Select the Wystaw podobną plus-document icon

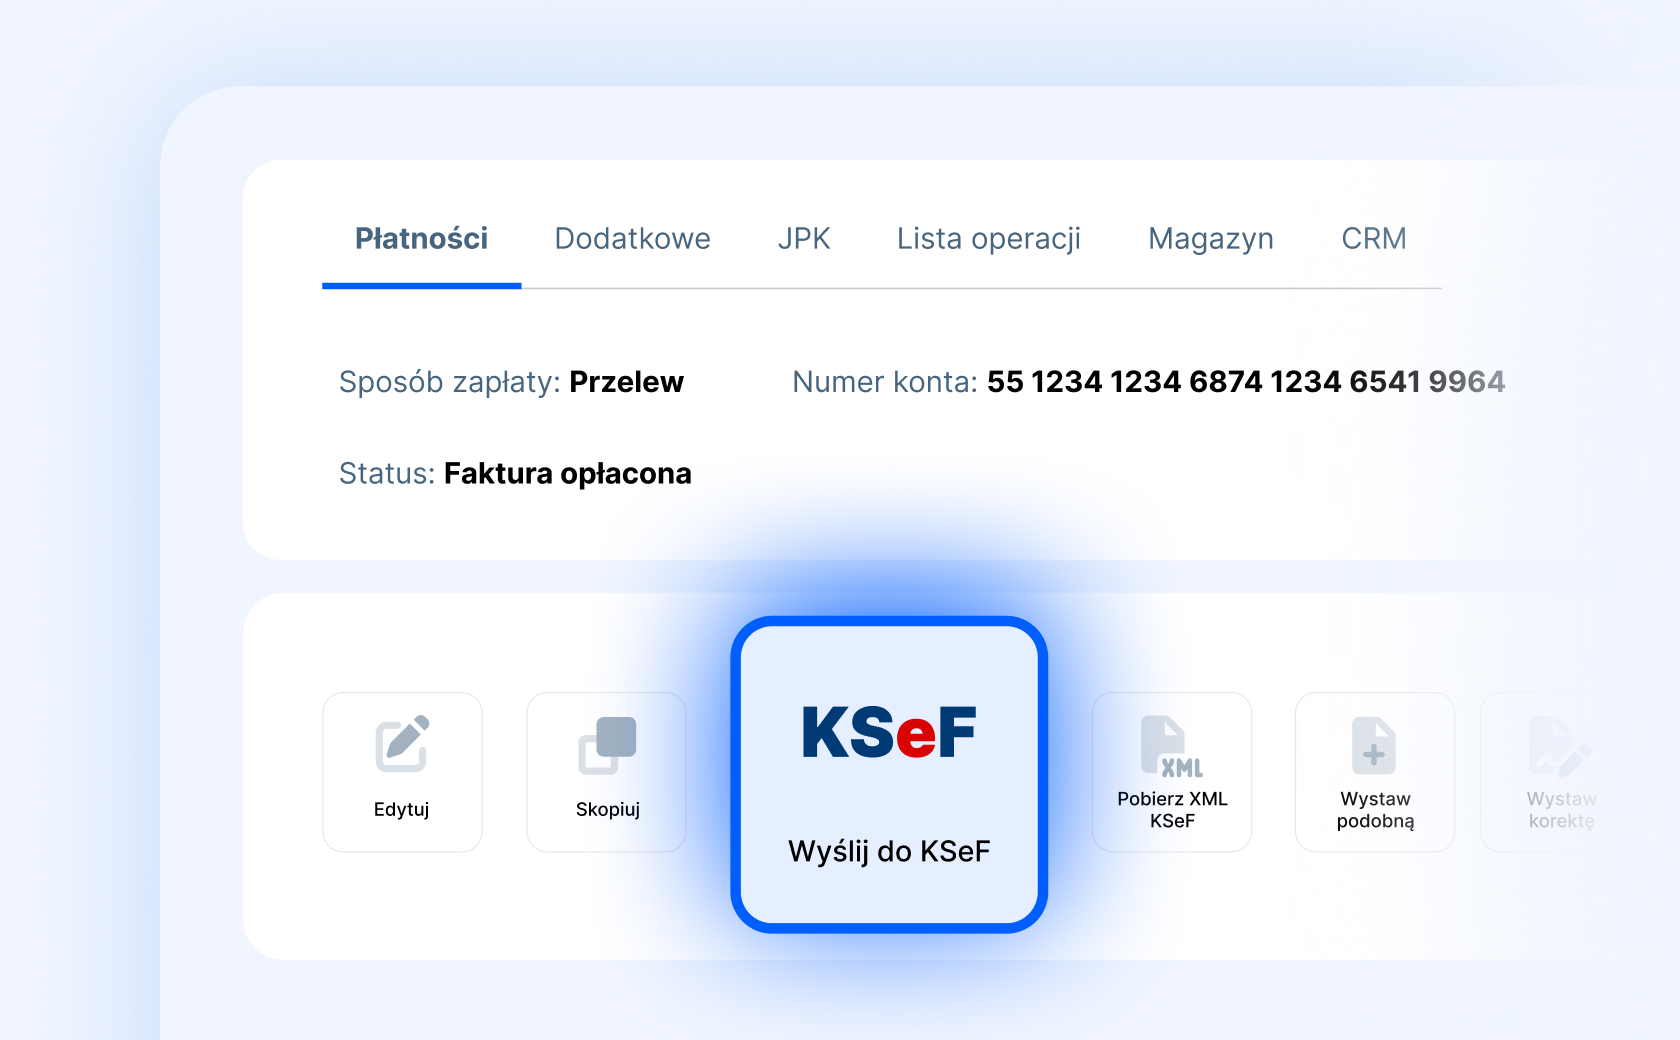(x=1374, y=745)
